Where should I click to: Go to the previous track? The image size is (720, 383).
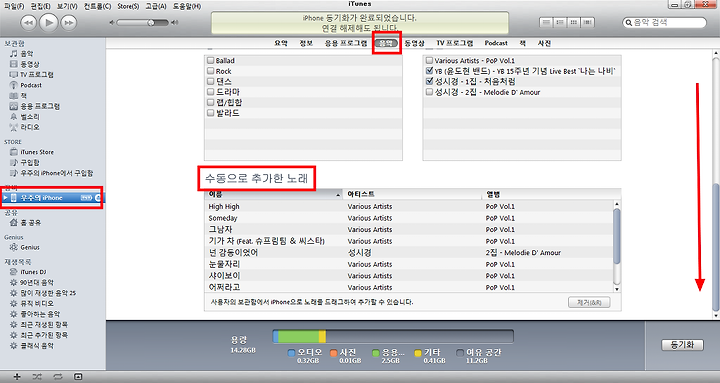(28, 23)
